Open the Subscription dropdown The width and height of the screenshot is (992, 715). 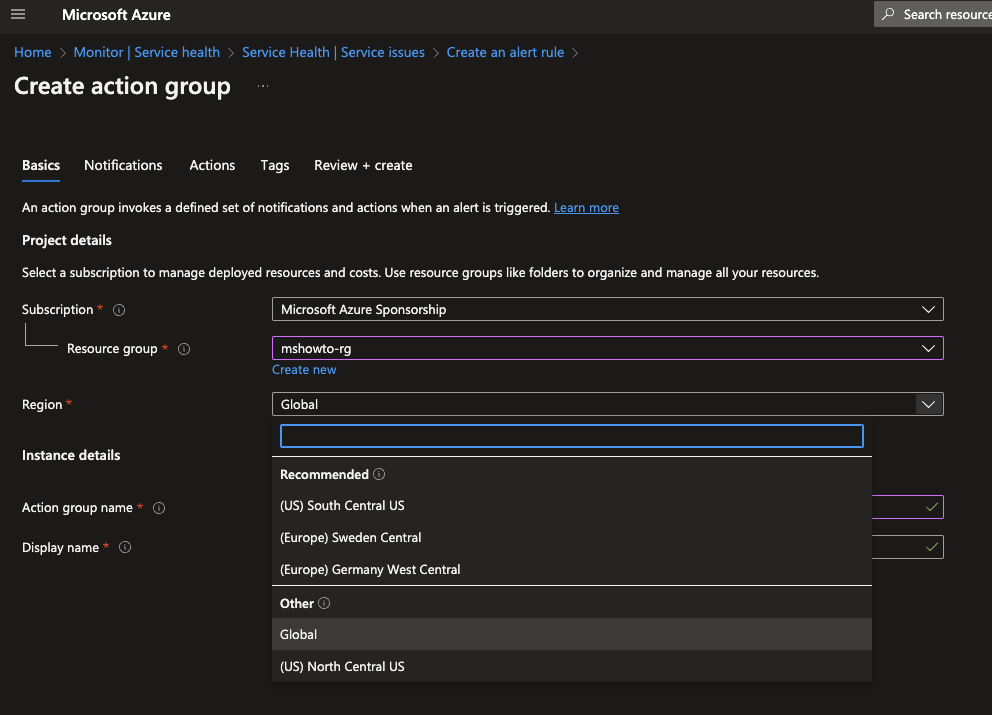607,309
